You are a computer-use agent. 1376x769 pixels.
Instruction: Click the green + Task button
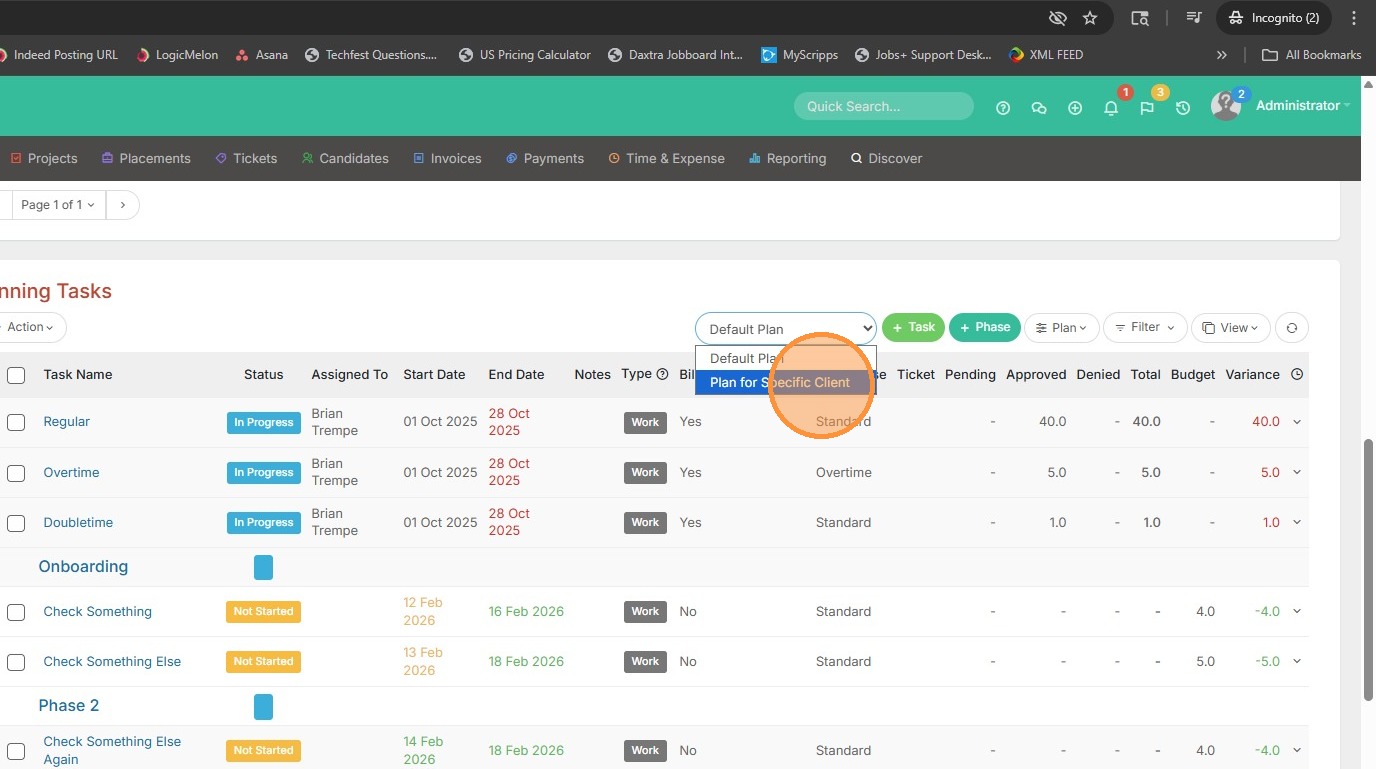click(913, 327)
